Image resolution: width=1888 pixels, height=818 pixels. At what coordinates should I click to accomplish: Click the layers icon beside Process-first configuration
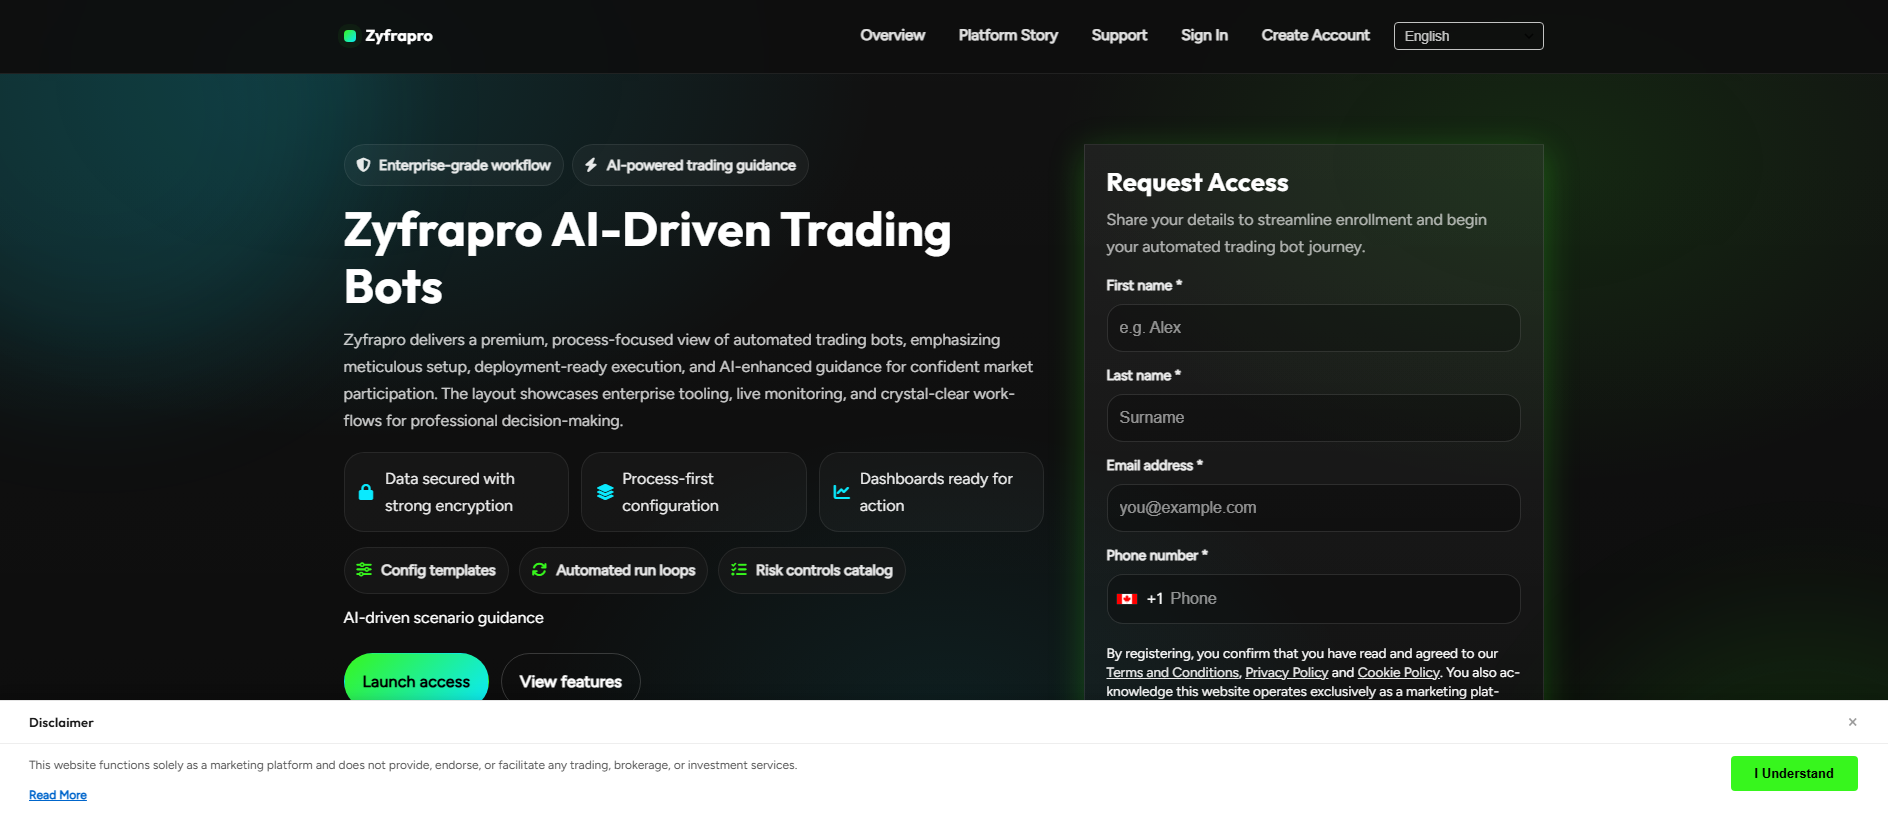click(605, 492)
